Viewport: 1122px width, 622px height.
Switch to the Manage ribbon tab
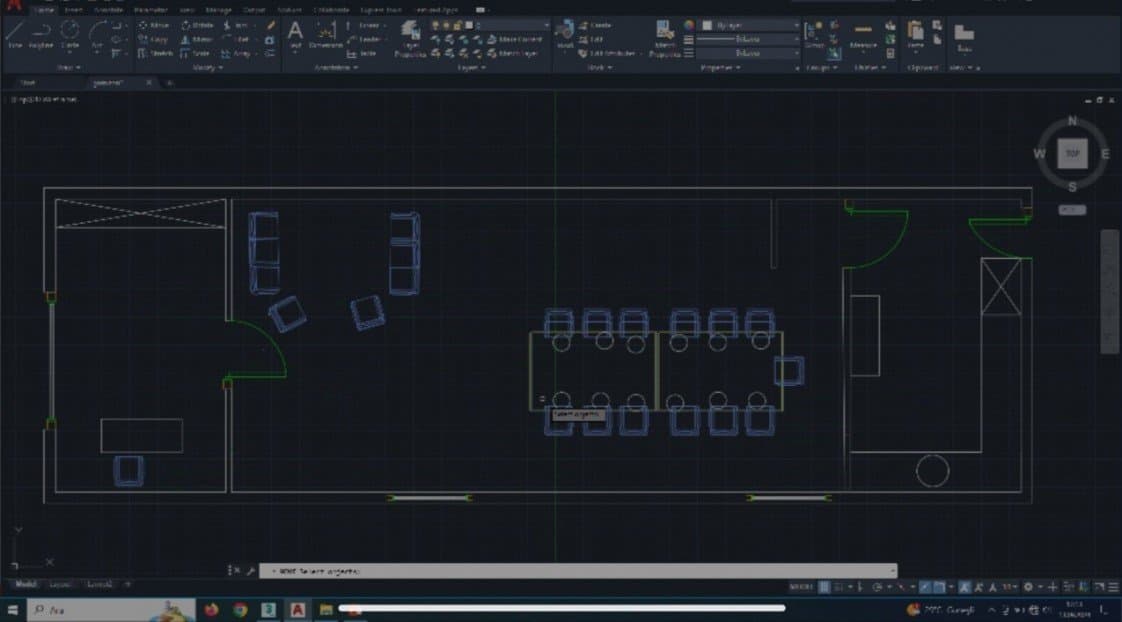click(218, 10)
